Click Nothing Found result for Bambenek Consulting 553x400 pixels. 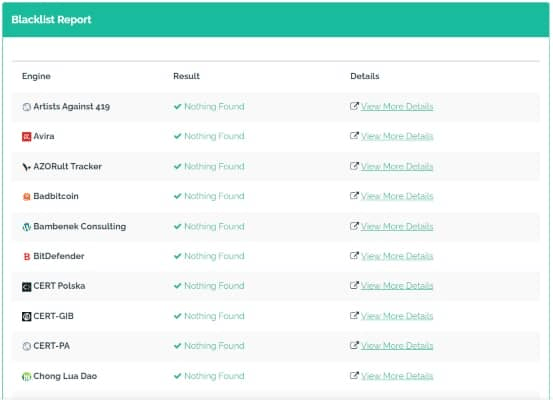(214, 226)
